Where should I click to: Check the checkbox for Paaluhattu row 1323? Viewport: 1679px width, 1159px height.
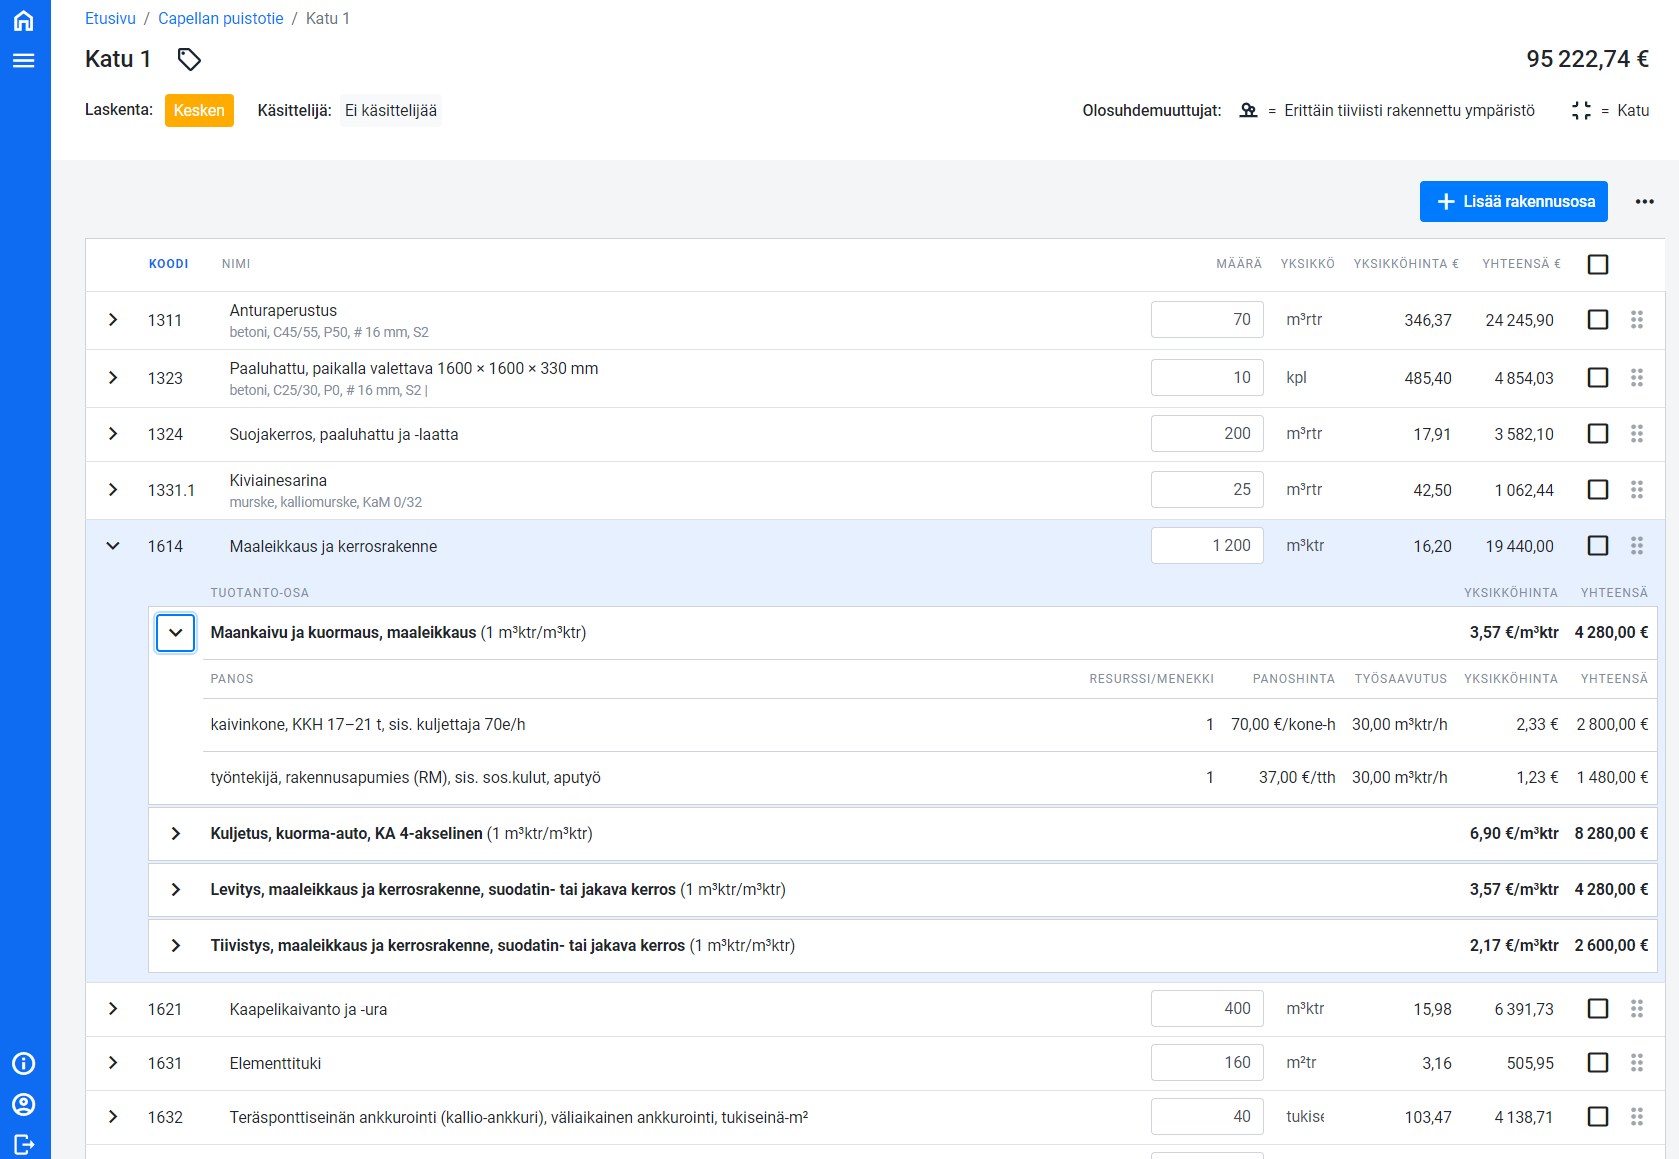click(1597, 378)
